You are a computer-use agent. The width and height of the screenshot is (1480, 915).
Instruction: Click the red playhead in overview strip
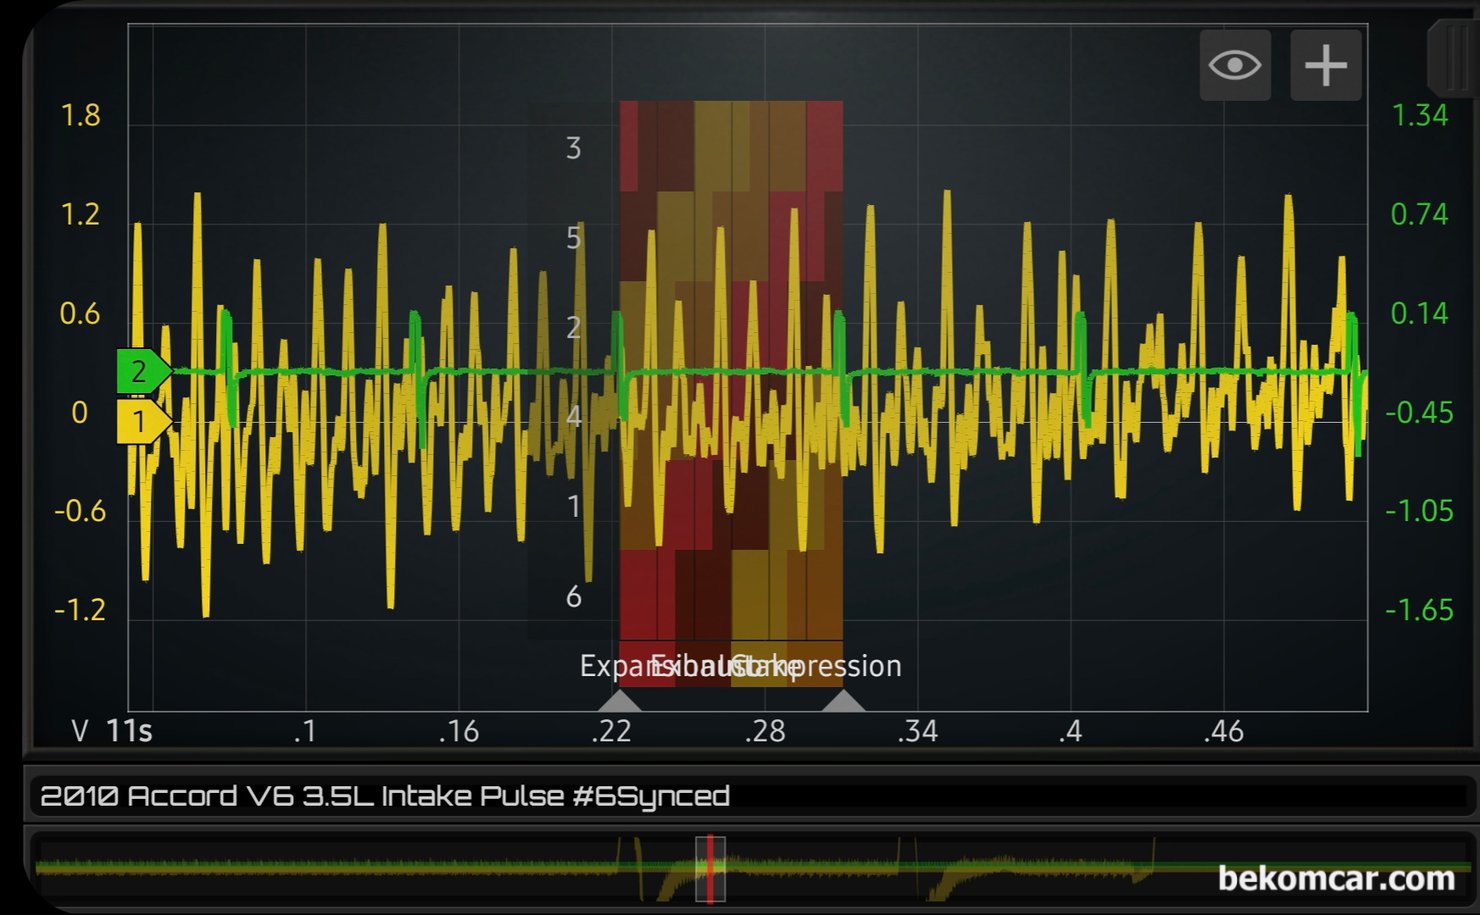[x=710, y=868]
